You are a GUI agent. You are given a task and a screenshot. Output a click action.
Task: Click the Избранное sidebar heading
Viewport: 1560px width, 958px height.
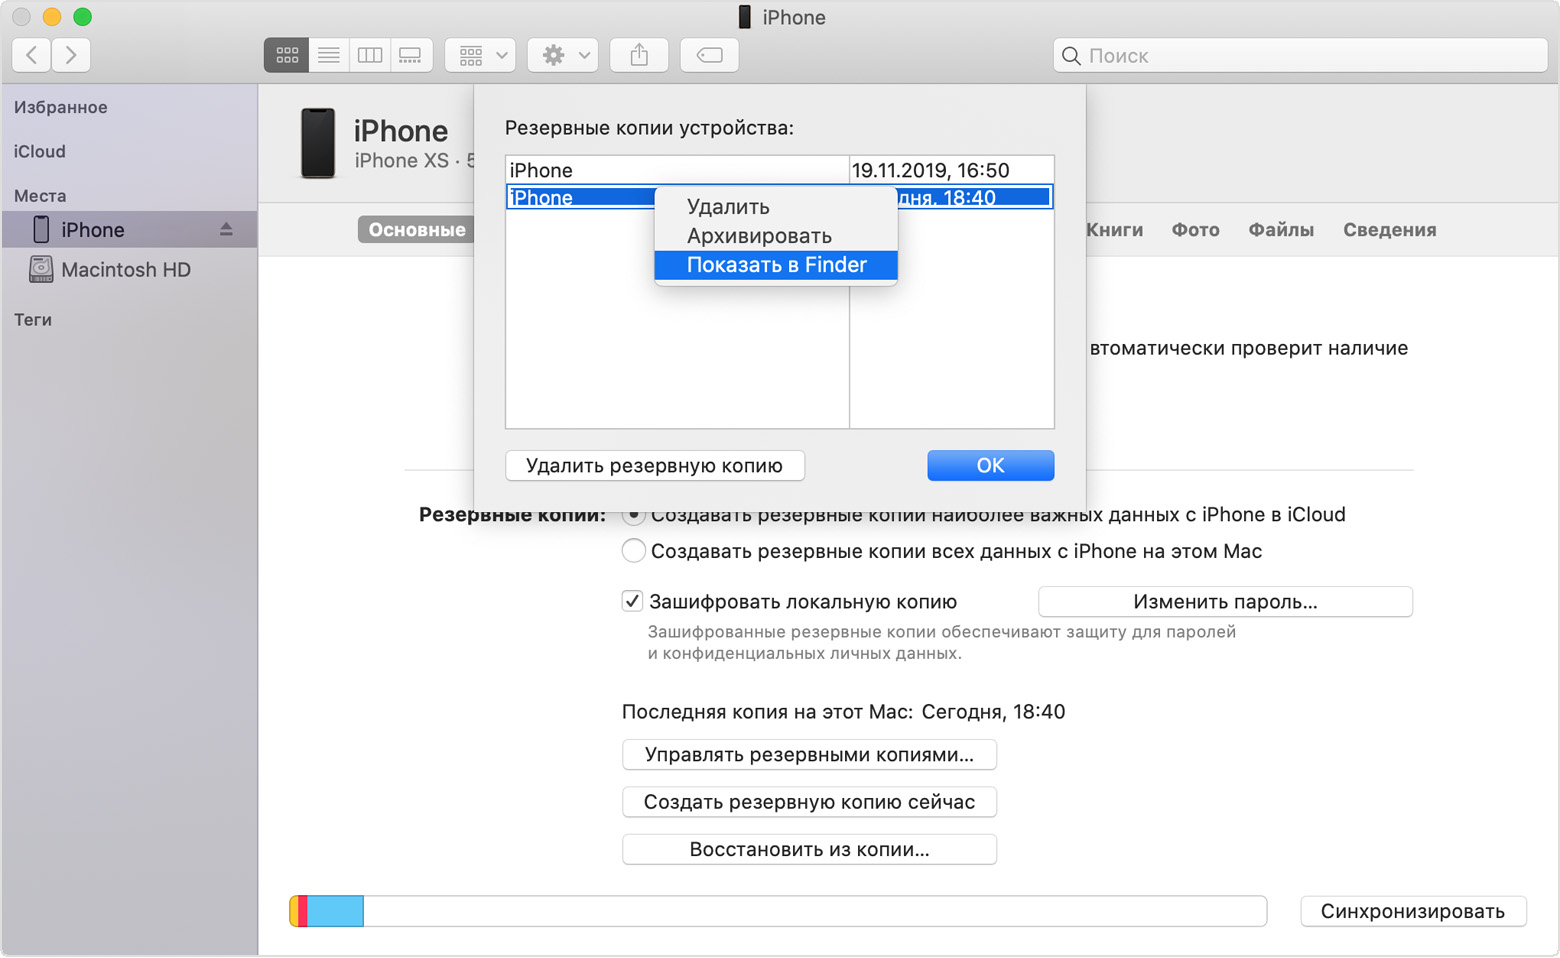61,107
